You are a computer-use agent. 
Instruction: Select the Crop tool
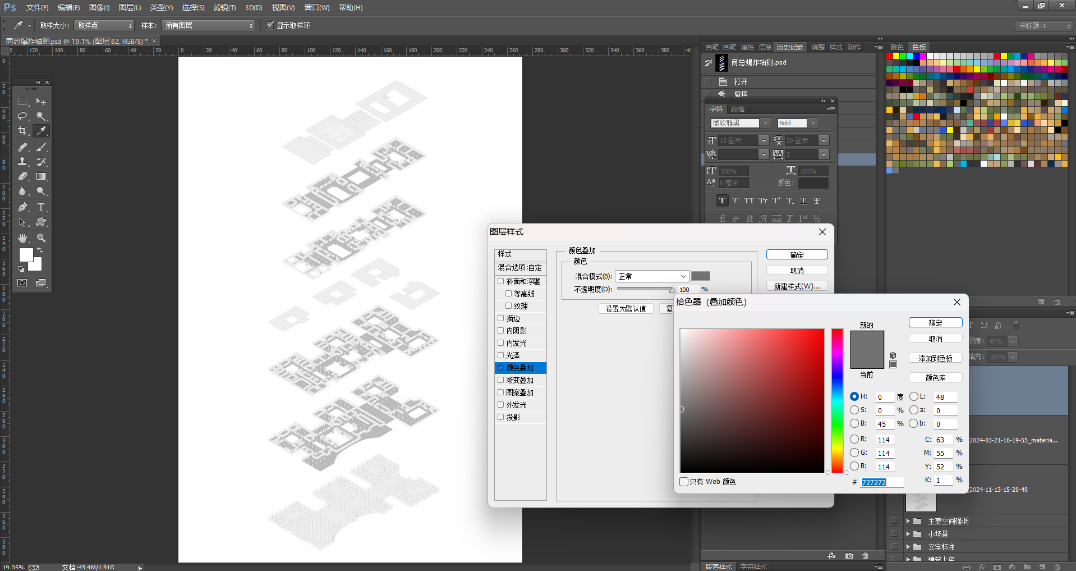tap(23, 131)
